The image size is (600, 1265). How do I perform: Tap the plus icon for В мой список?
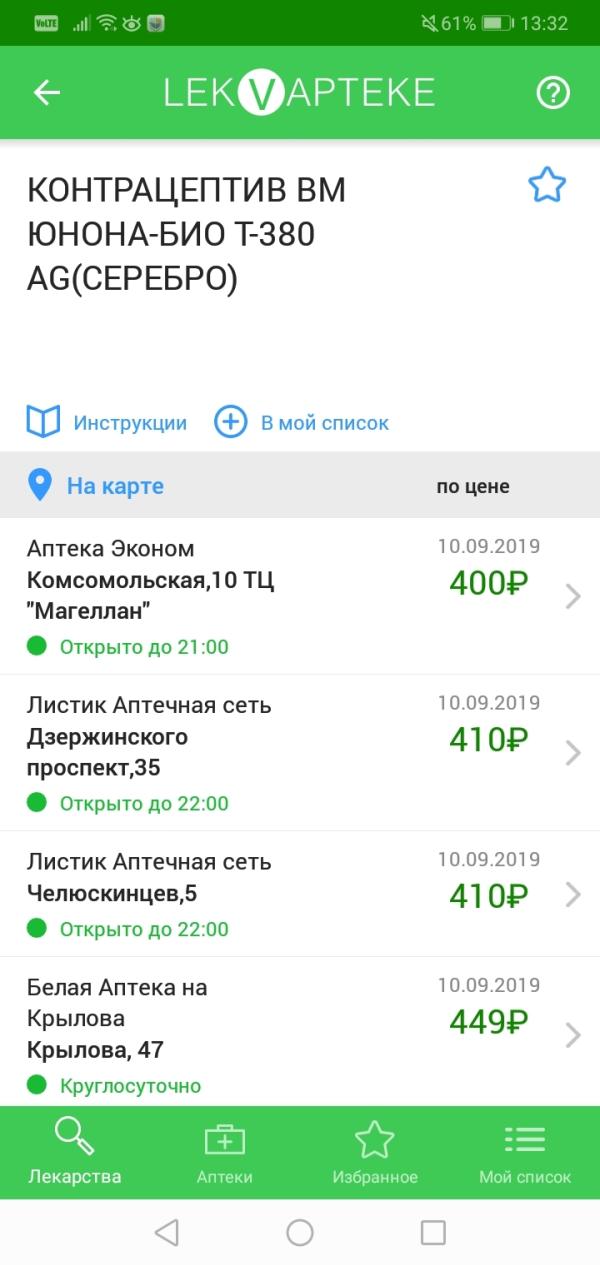pyautogui.click(x=231, y=422)
